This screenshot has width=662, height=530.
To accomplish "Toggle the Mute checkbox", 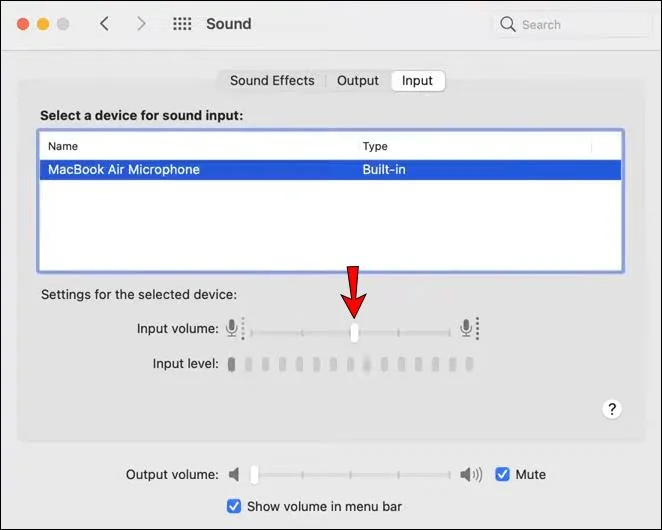I will click(x=502, y=474).
